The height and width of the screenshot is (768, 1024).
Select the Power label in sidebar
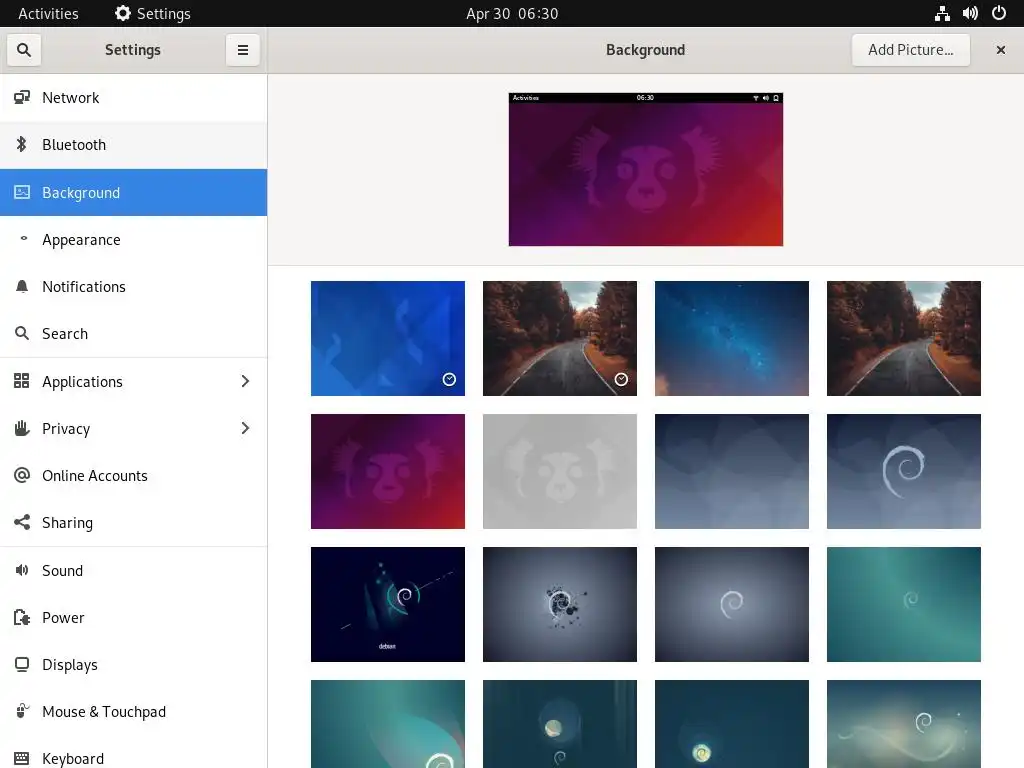click(x=63, y=617)
